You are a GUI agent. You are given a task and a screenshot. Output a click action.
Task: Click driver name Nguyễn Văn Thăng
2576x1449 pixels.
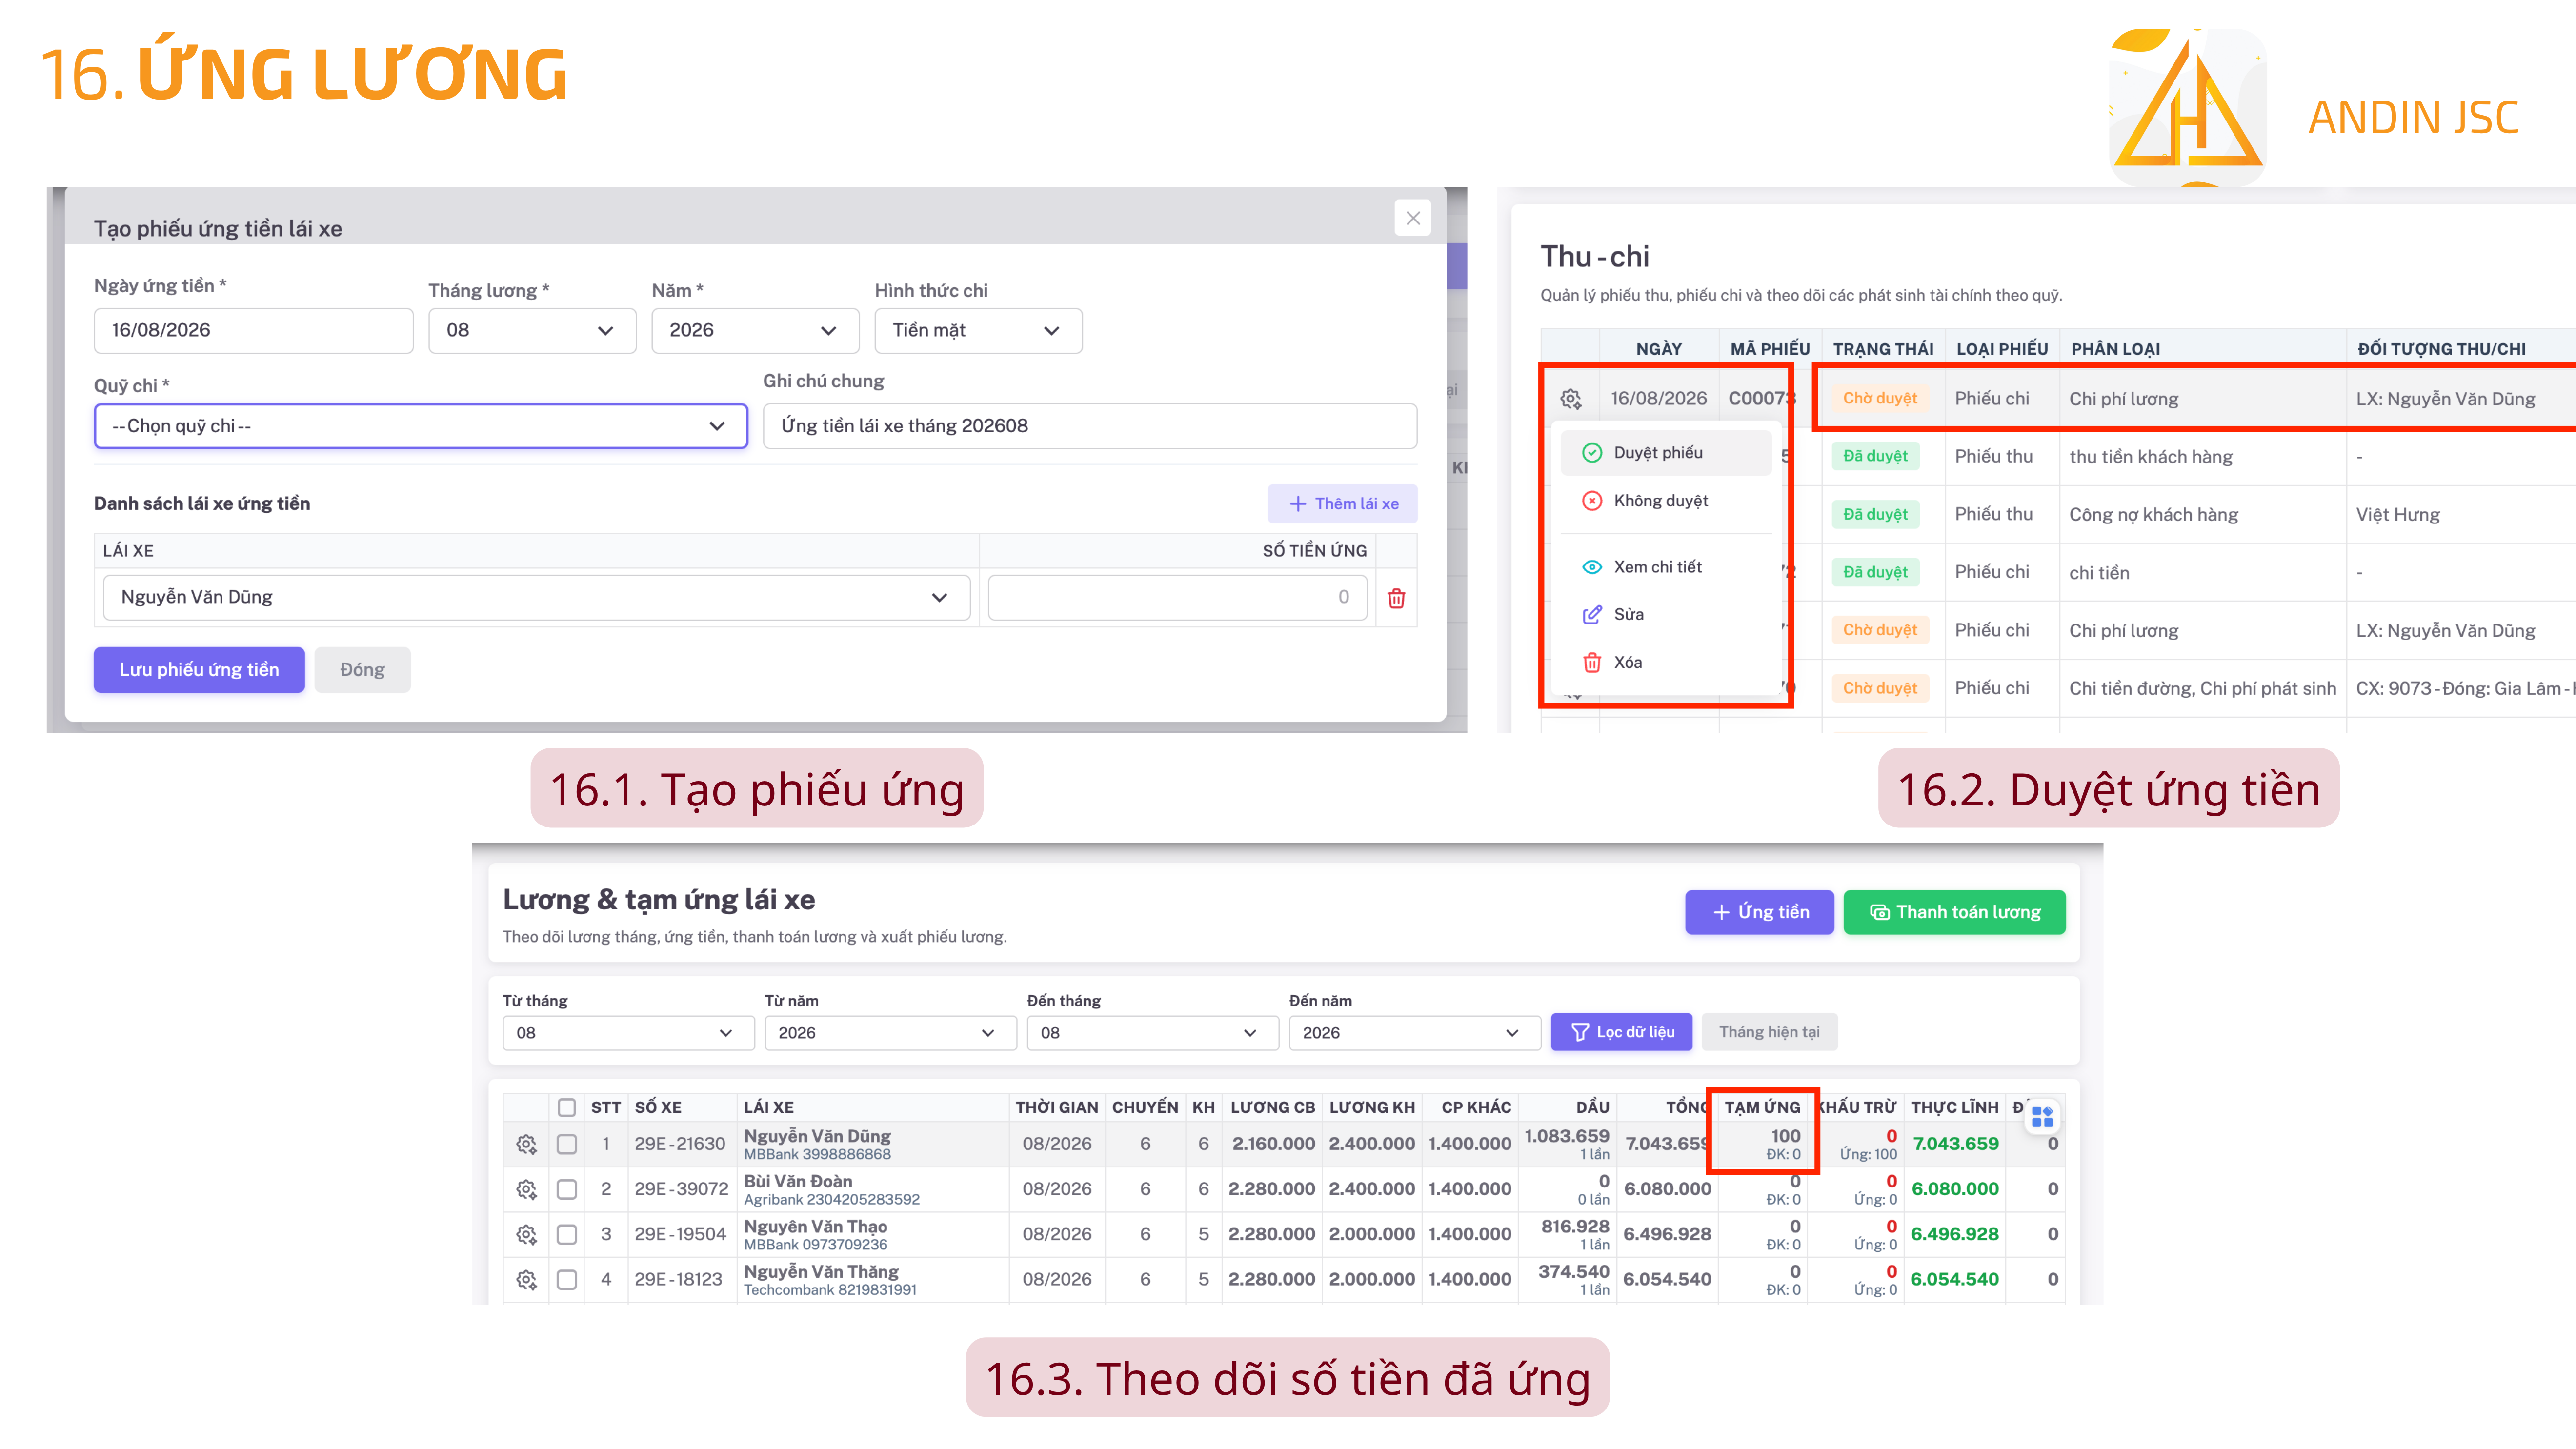pos(821,1272)
